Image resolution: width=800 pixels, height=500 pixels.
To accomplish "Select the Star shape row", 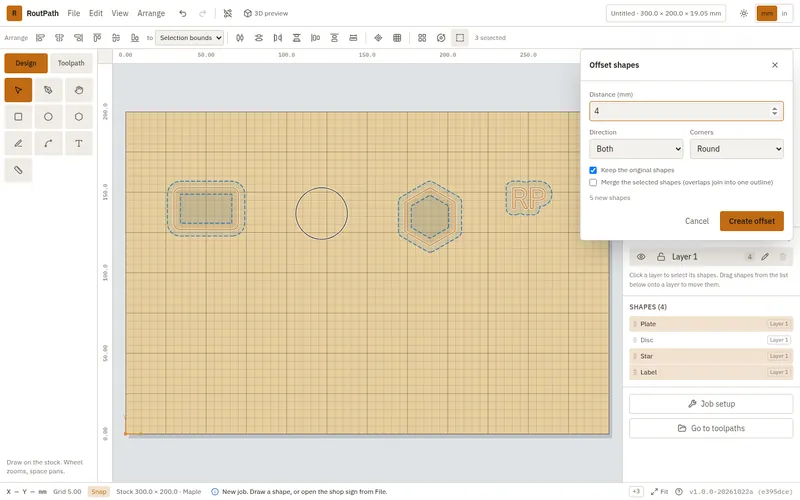I will click(711, 356).
